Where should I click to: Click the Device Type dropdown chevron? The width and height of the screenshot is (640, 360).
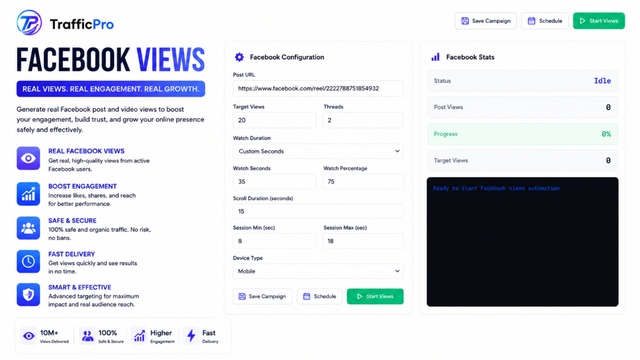tap(397, 271)
